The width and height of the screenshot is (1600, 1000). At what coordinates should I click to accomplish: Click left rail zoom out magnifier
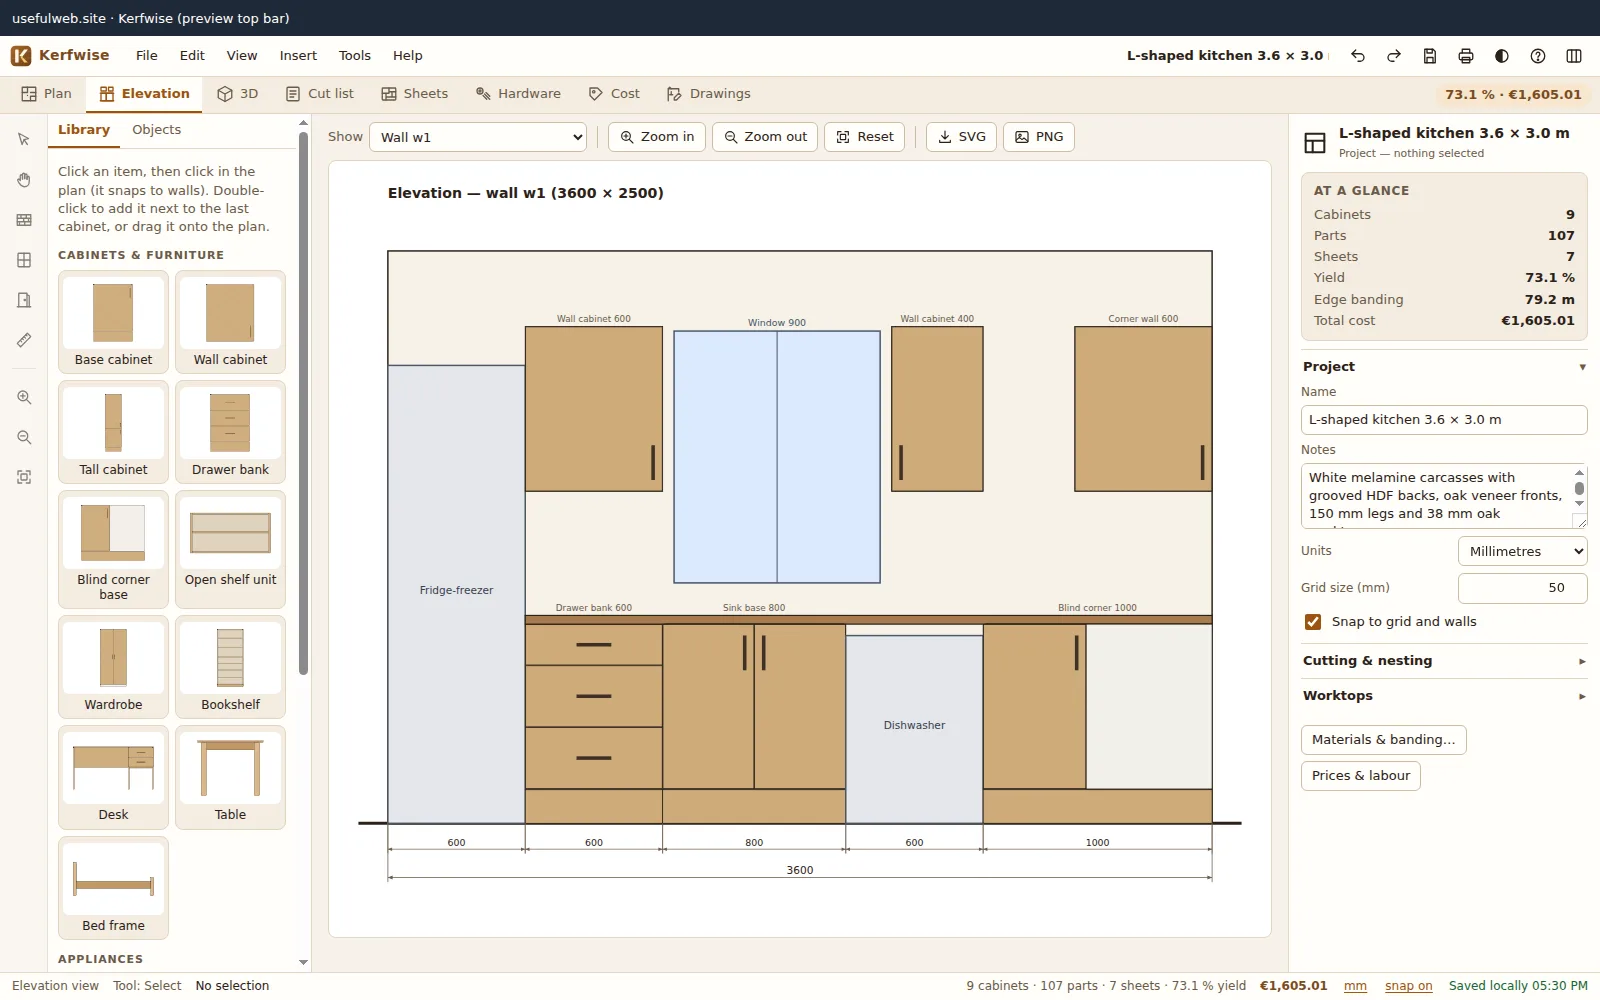point(24,437)
